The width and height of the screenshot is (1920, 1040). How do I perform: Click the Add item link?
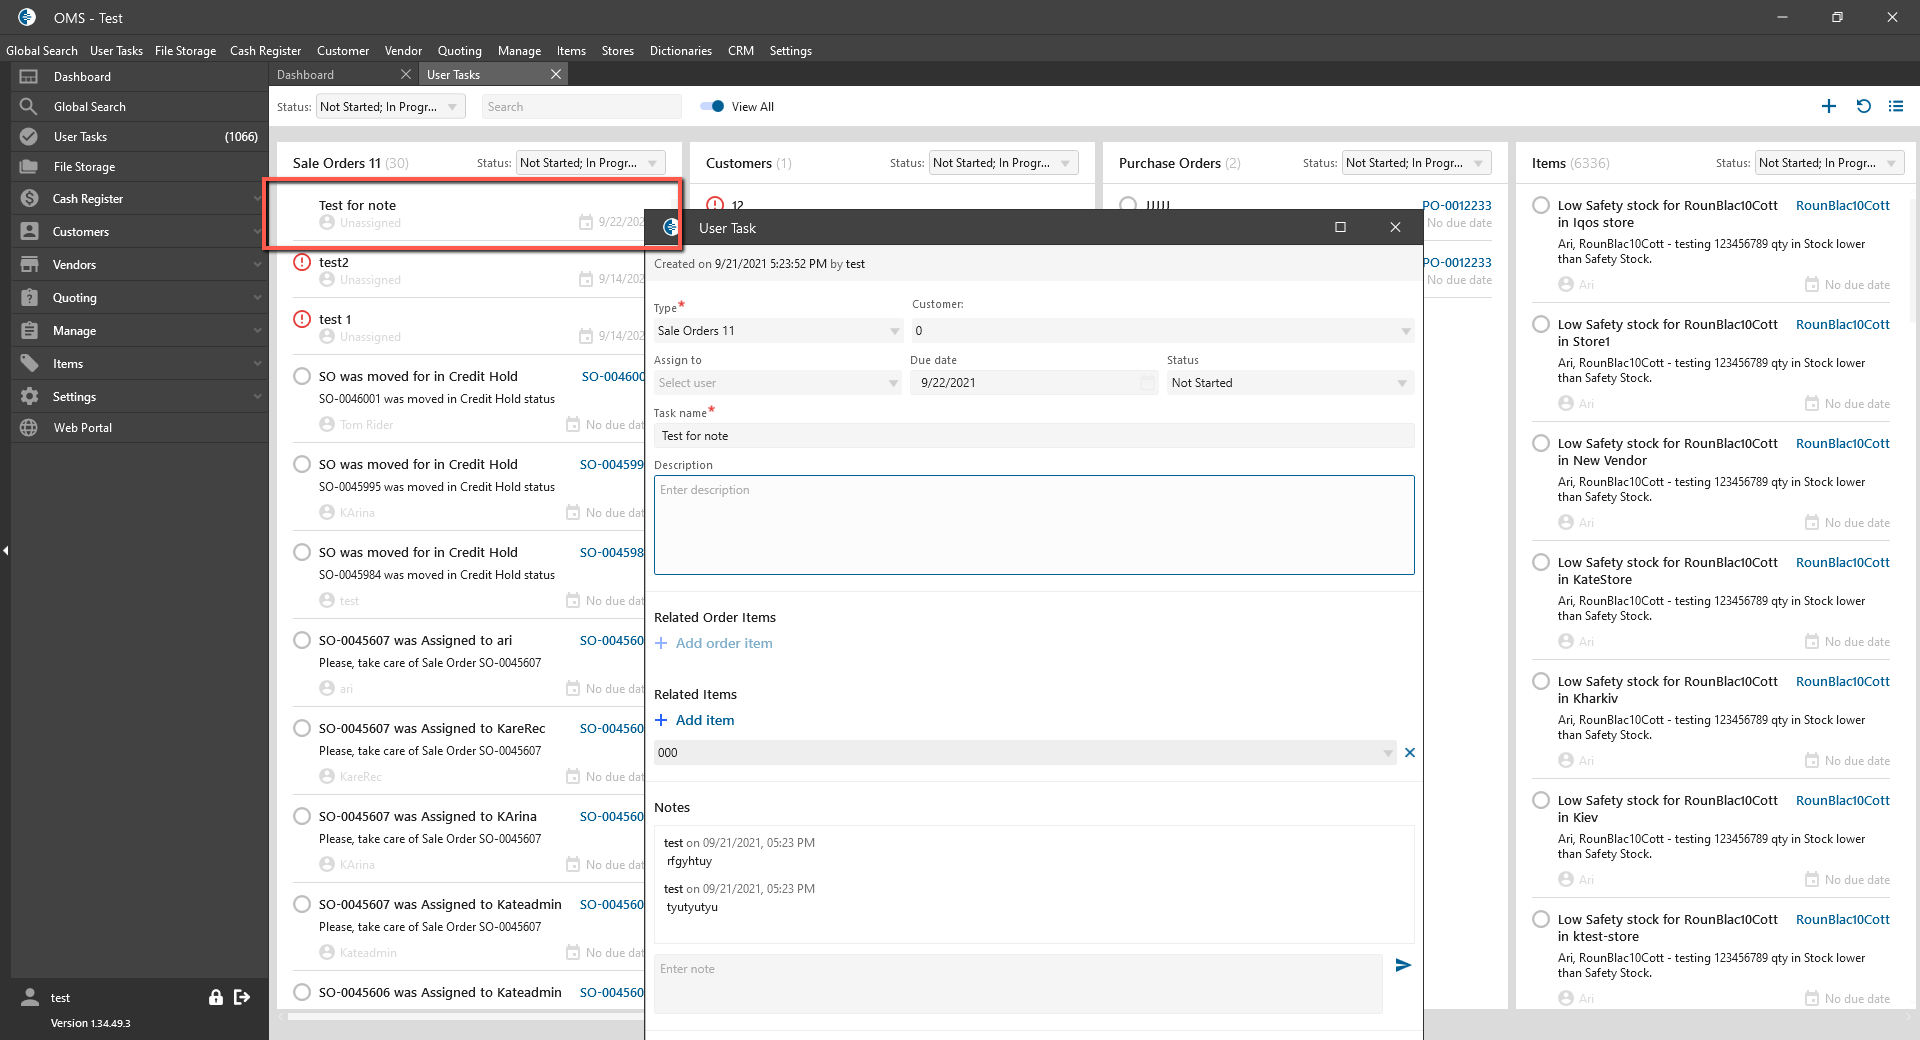pos(704,720)
